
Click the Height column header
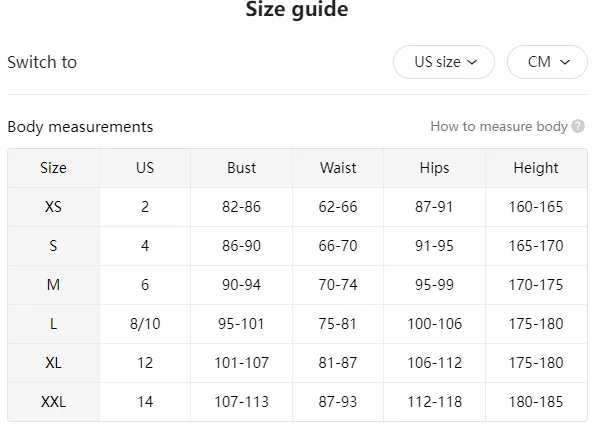coord(536,168)
